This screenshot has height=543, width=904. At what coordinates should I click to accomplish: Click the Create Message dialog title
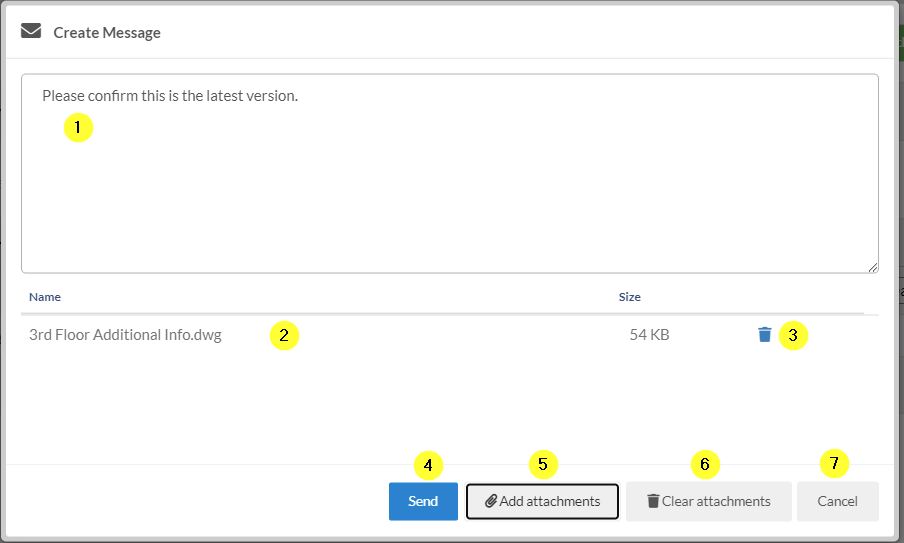pyautogui.click(x=107, y=32)
